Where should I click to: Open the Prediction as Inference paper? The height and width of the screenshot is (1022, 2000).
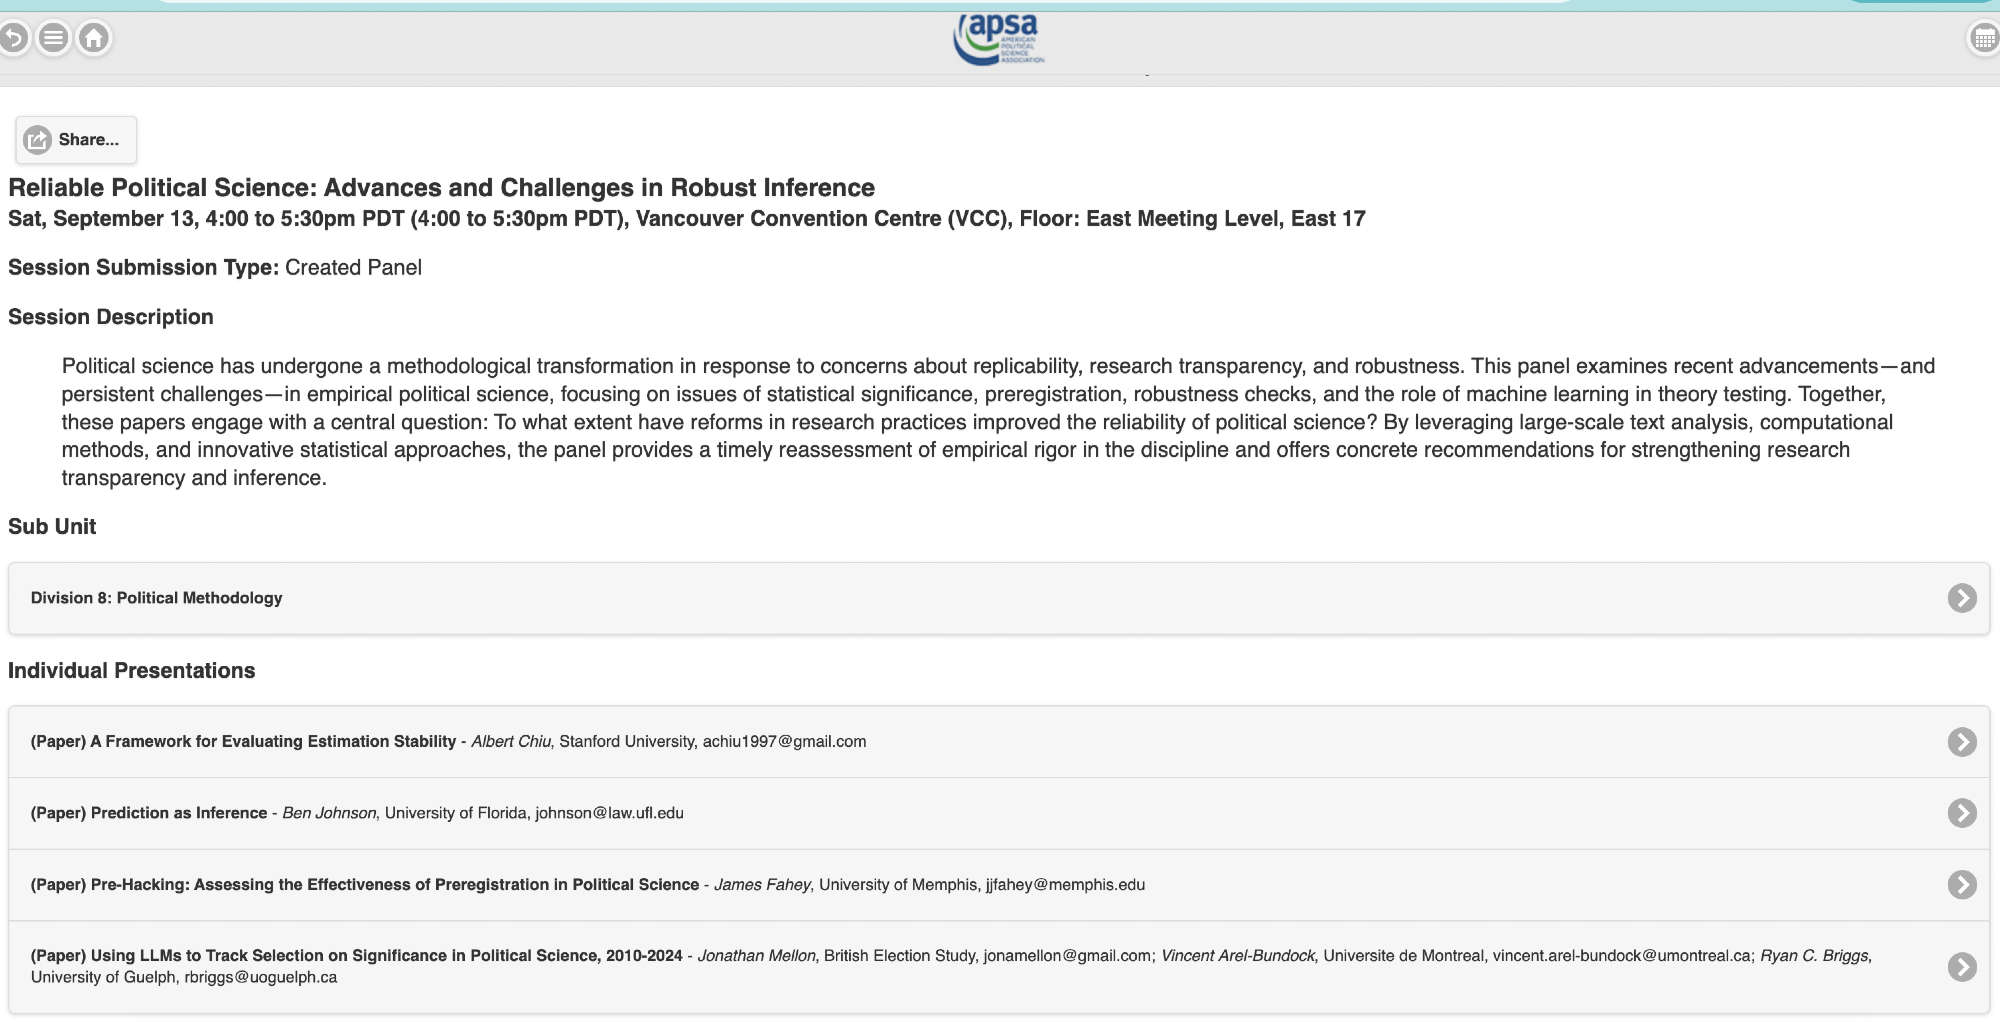click(x=179, y=813)
